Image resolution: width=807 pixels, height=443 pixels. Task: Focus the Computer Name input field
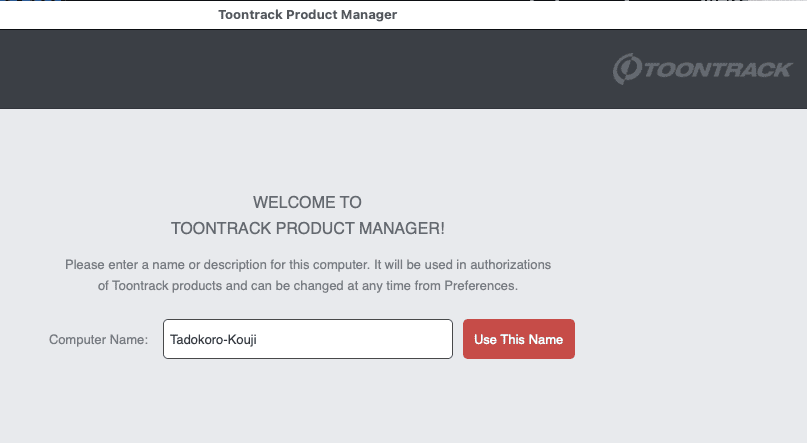[308, 339]
